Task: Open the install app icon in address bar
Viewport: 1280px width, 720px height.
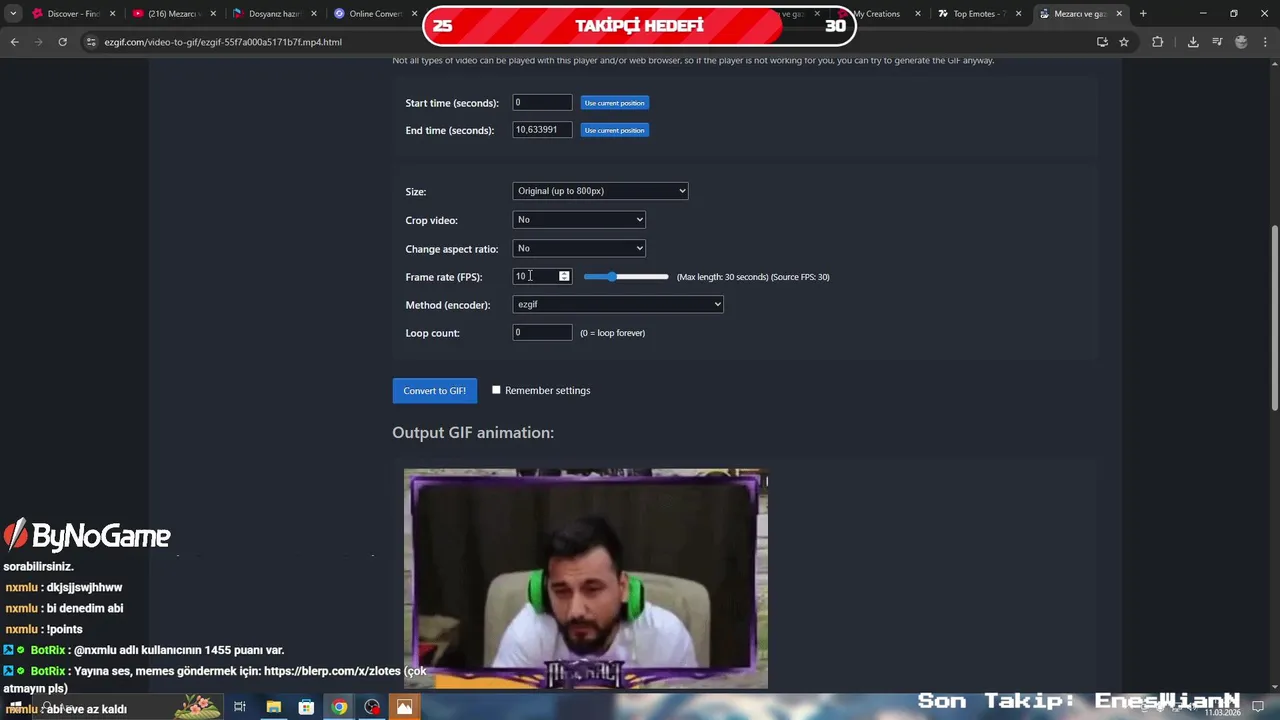Action: (x=1102, y=42)
